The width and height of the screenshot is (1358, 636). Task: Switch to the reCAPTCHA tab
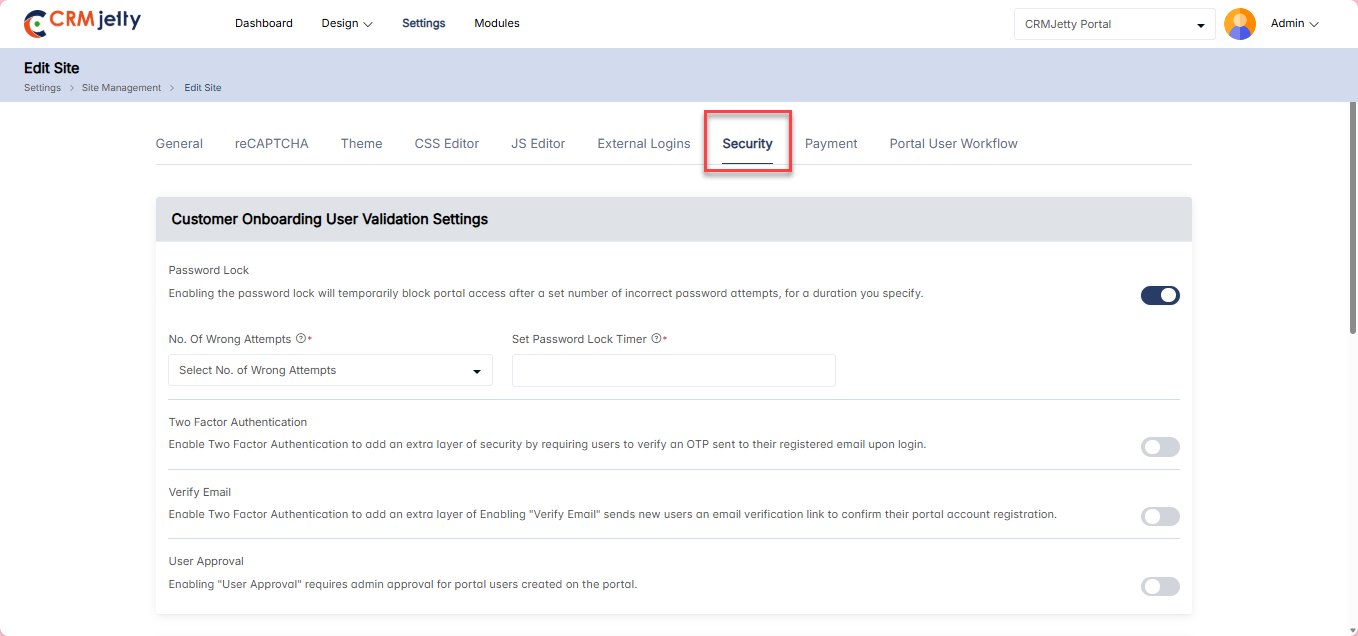tap(272, 144)
